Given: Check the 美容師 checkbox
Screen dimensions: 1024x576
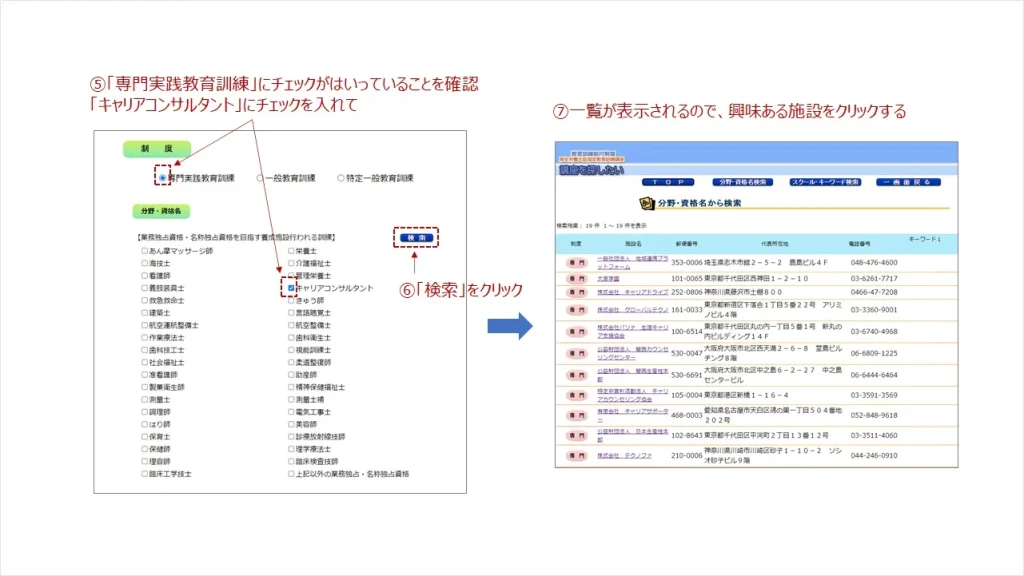Looking at the screenshot, I should tap(291, 424).
